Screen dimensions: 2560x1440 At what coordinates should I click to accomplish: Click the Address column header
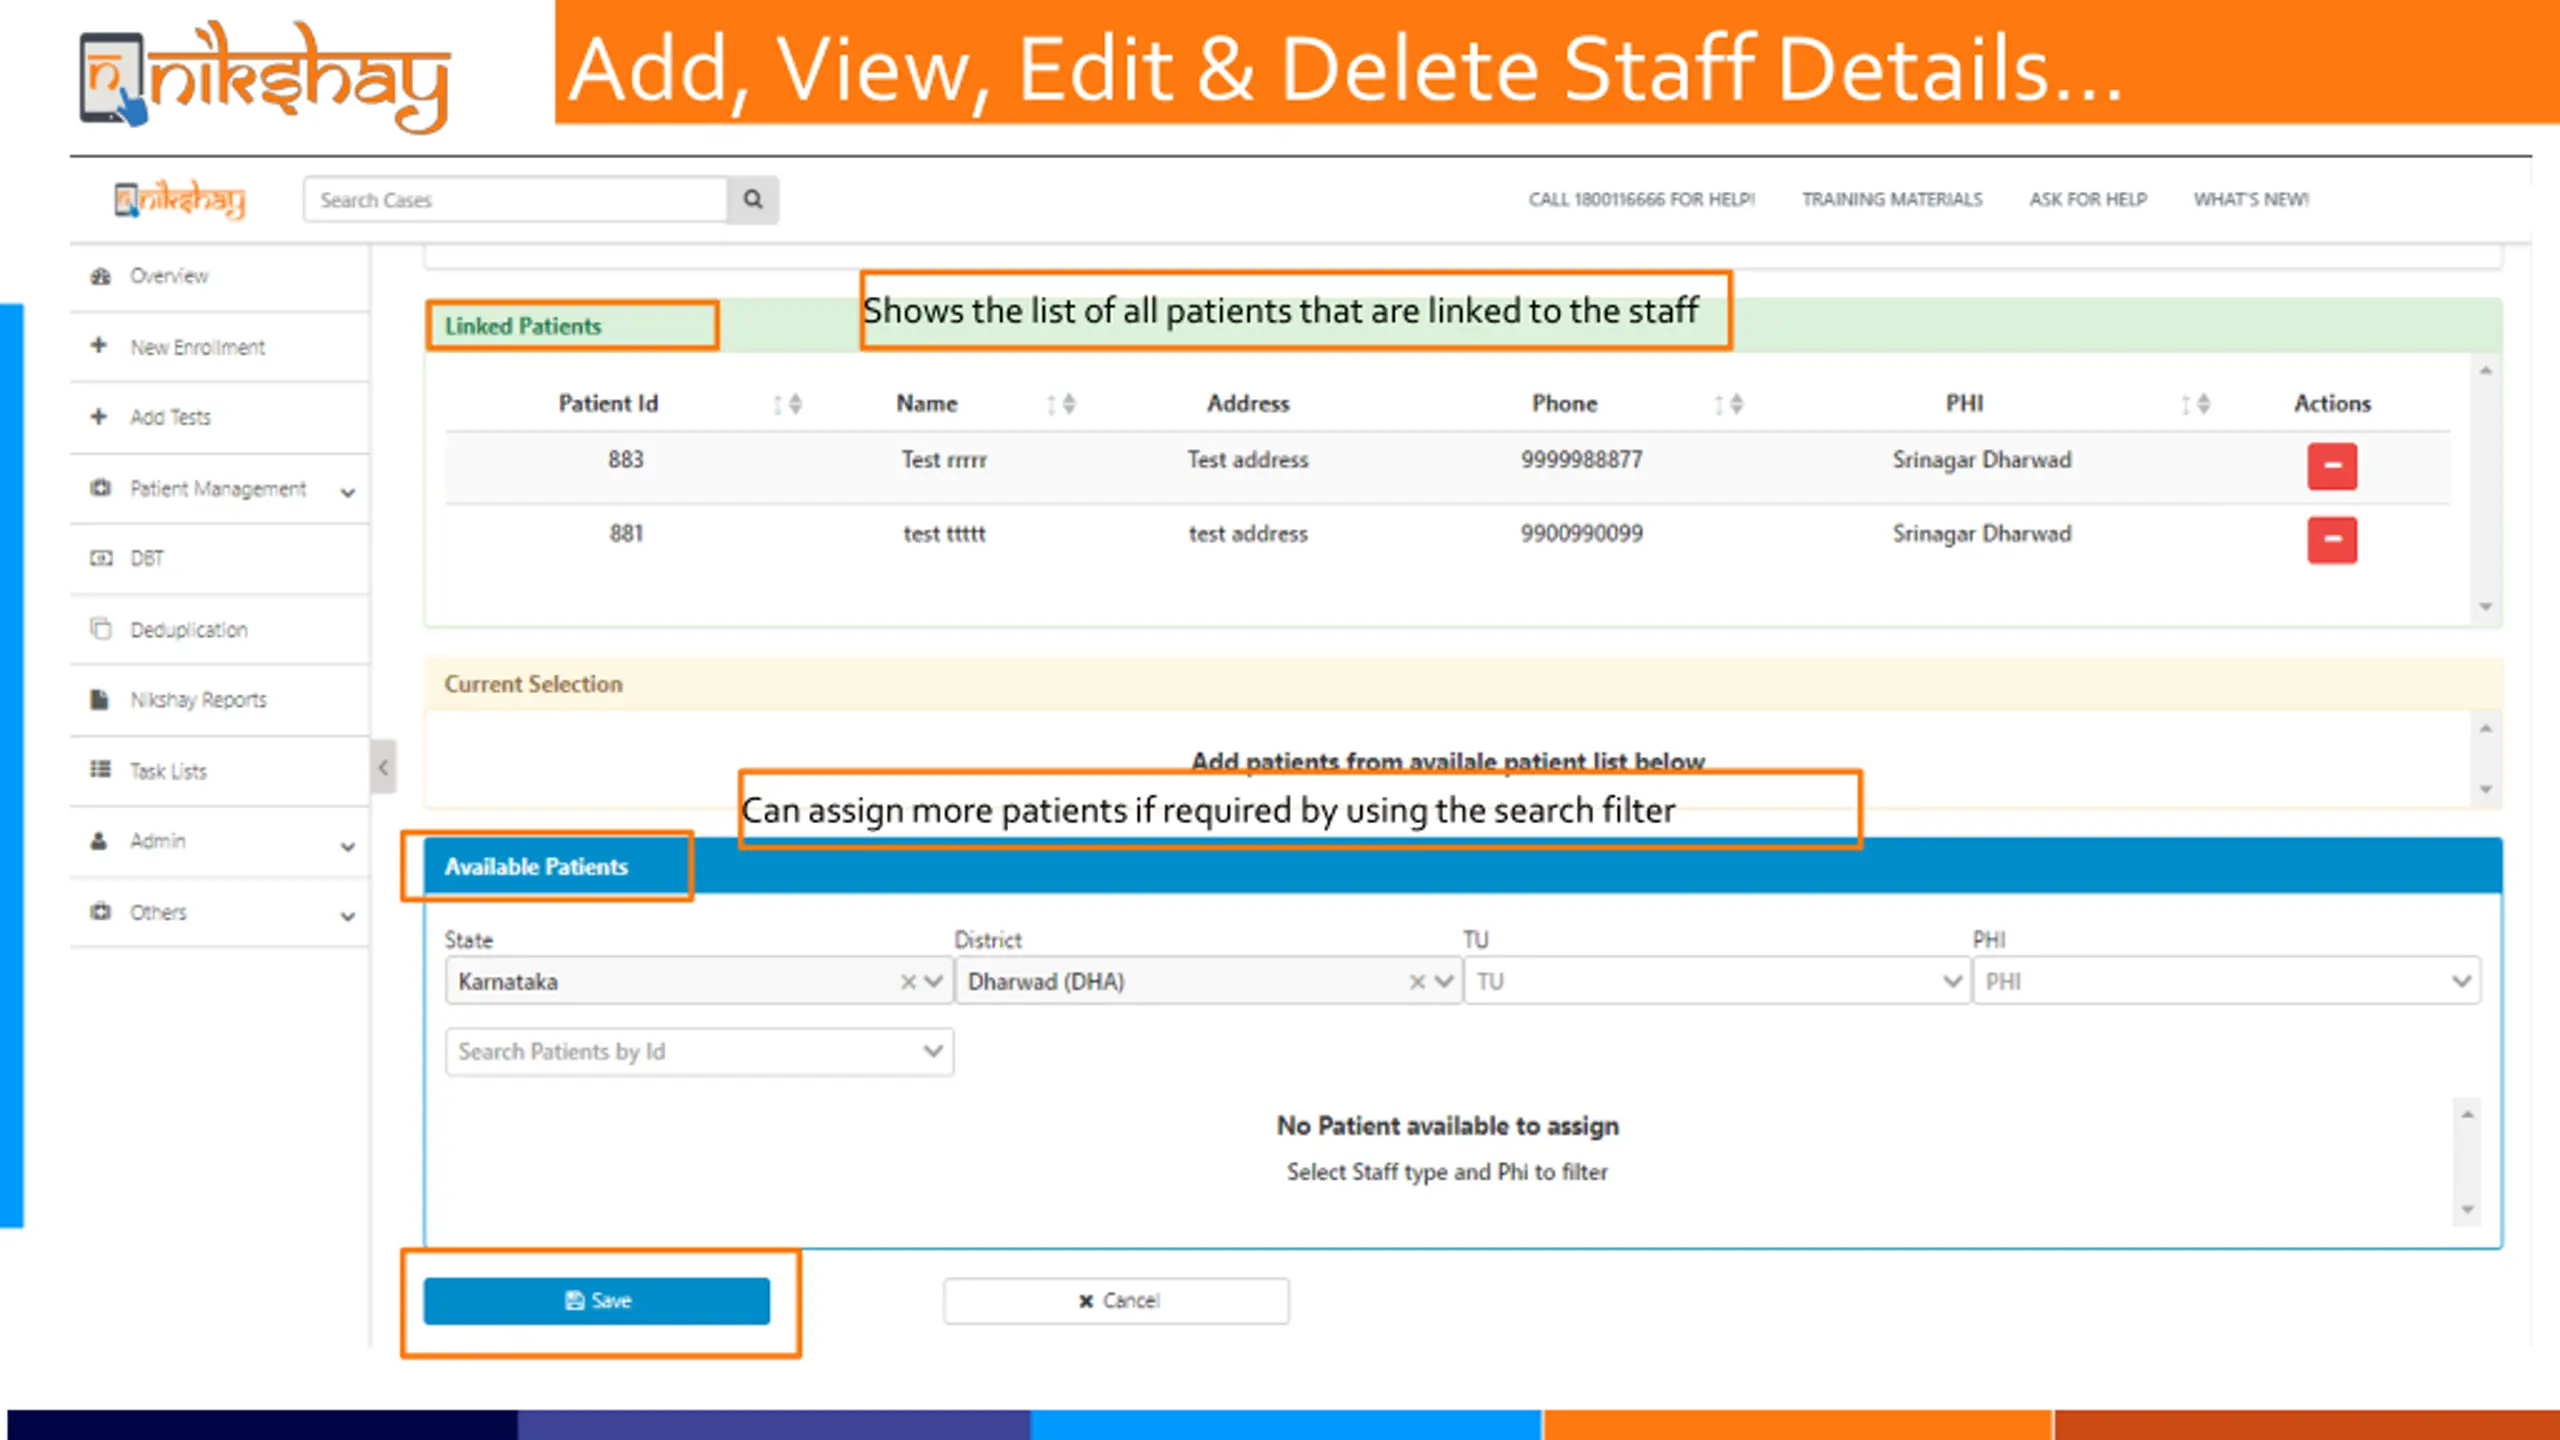coord(1248,403)
